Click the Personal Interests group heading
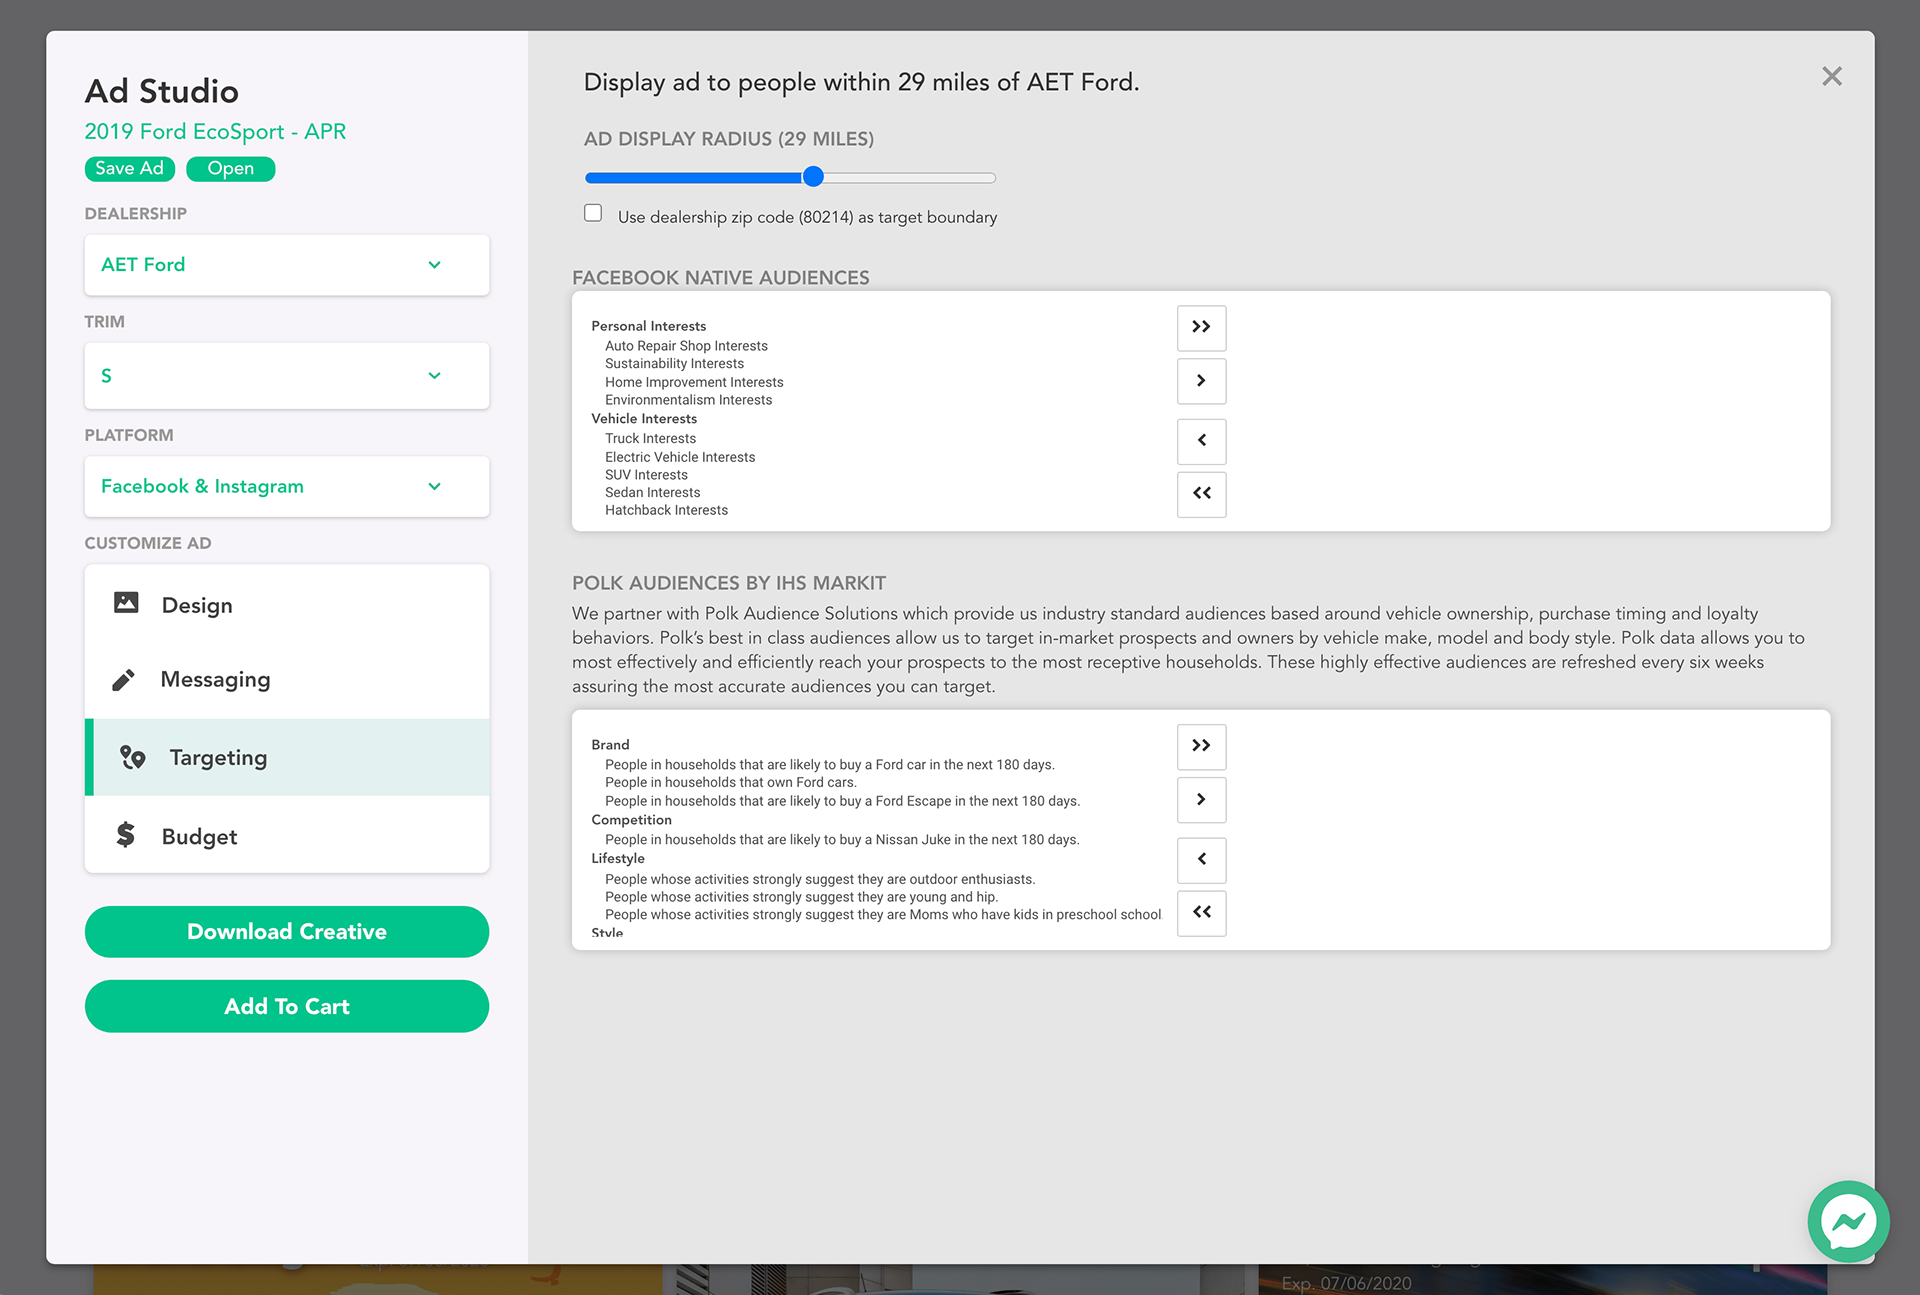This screenshot has width=1920, height=1295. click(648, 326)
